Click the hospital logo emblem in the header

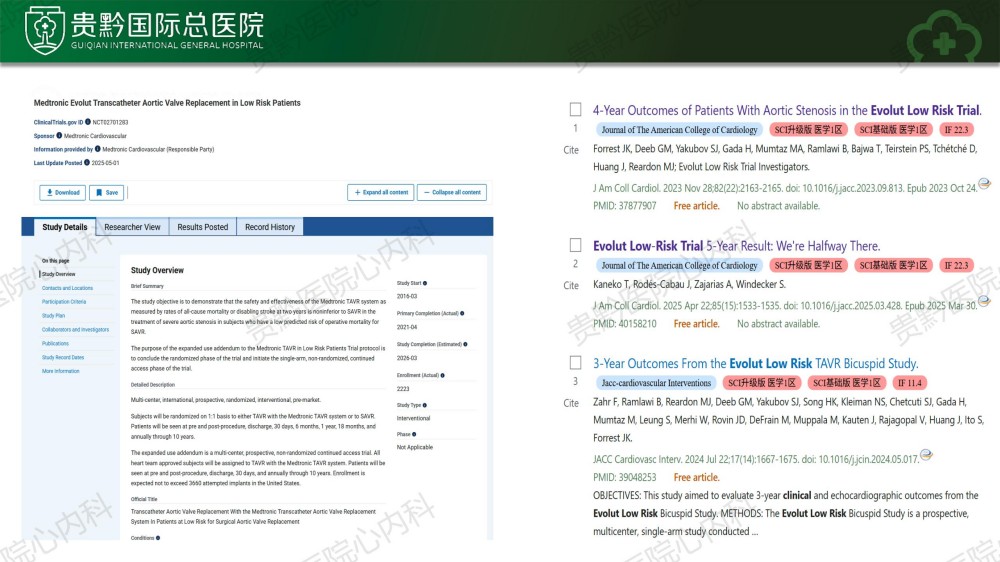coord(45,30)
